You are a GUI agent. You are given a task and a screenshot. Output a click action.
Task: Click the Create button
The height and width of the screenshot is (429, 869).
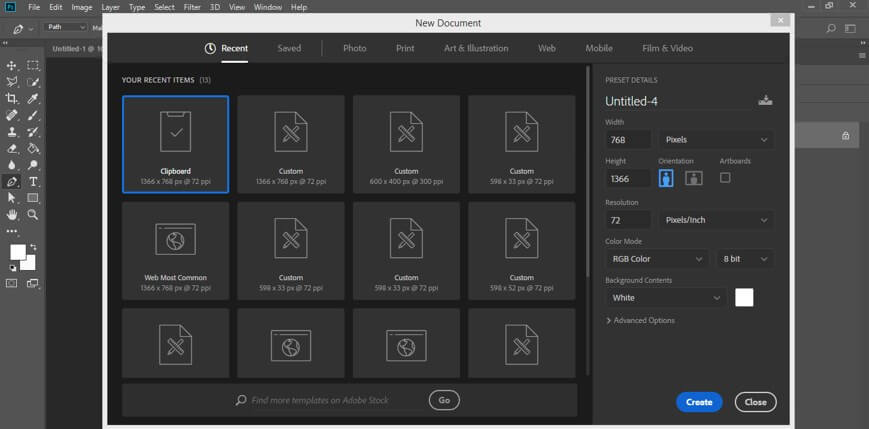[699, 402]
